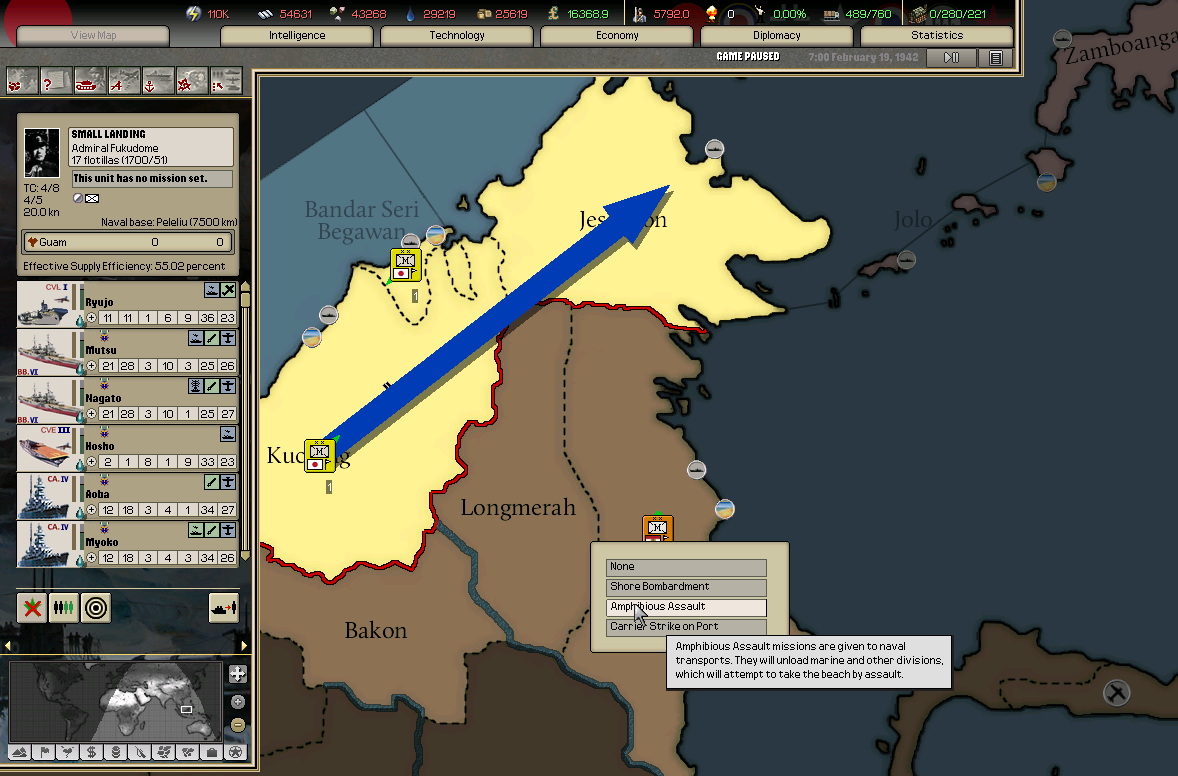Open the air units plane icon
The width and height of the screenshot is (1178, 776).
point(124,80)
